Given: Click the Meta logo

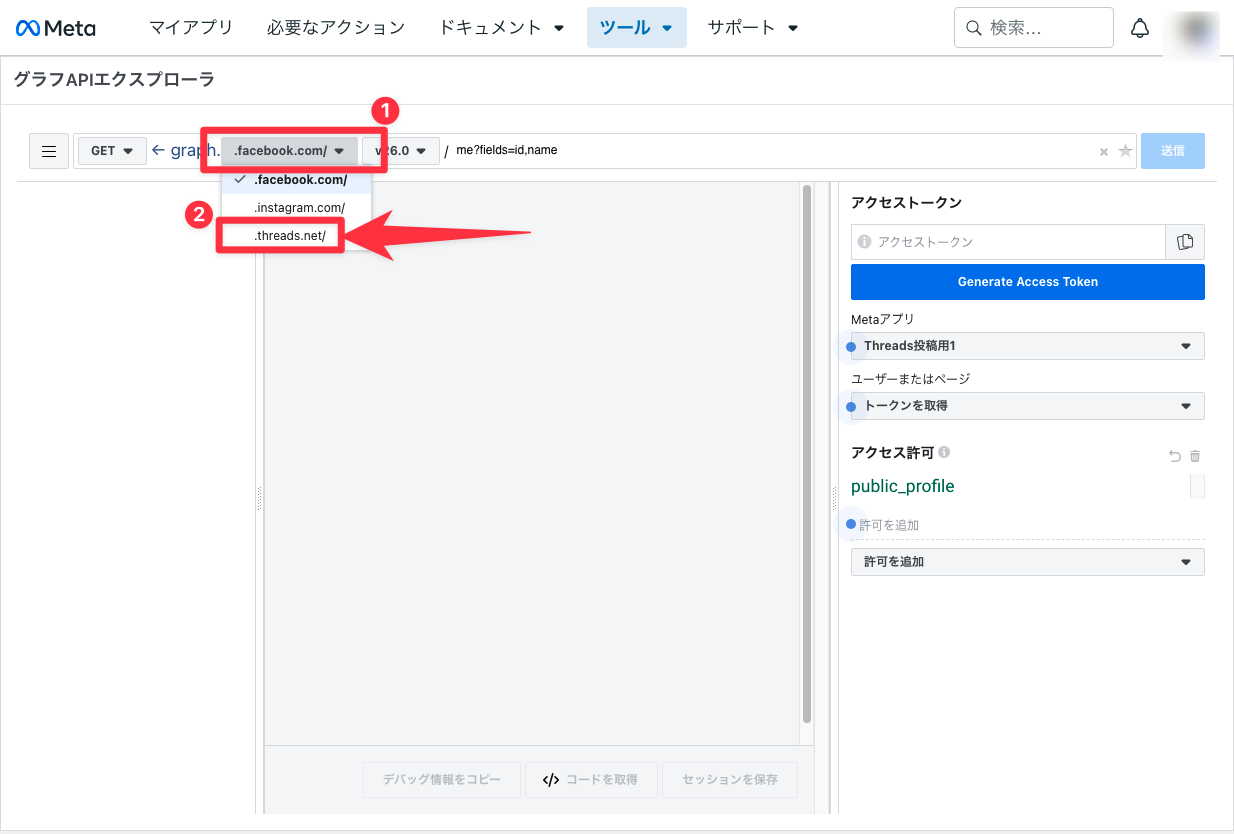Looking at the screenshot, I should click(56, 28).
